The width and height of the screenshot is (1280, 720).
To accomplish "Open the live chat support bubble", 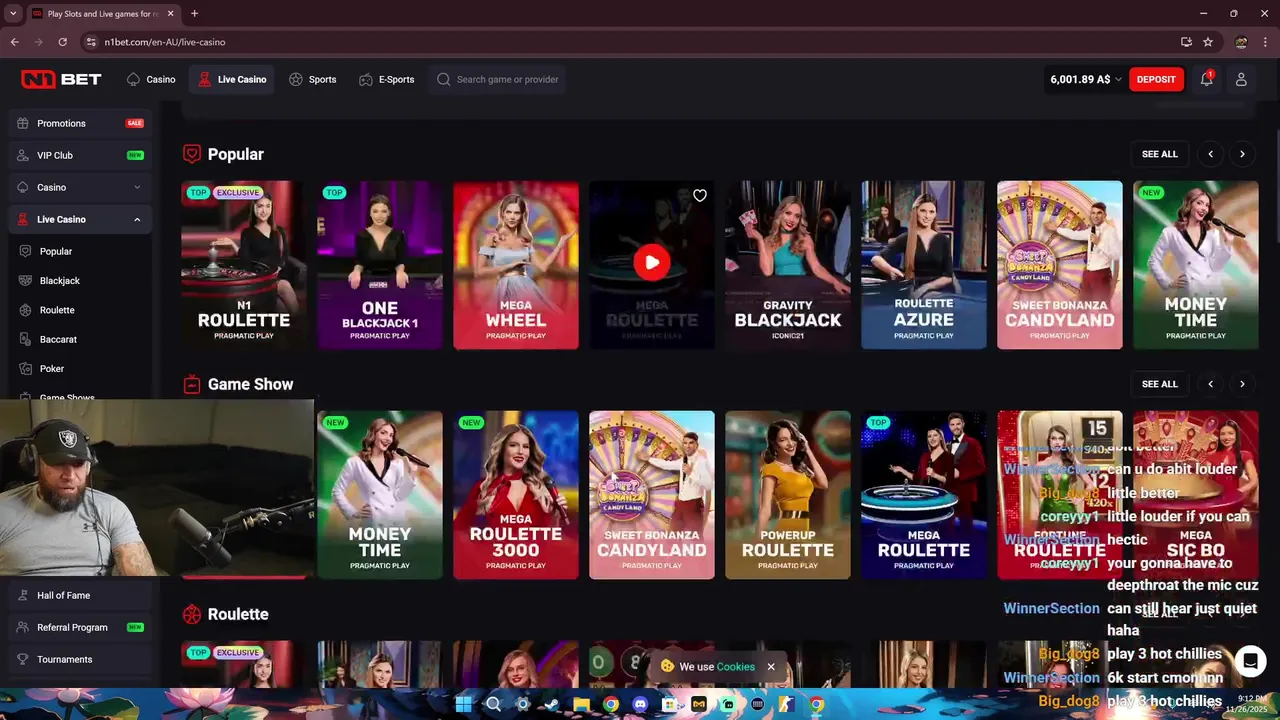I will pyautogui.click(x=1249, y=661).
